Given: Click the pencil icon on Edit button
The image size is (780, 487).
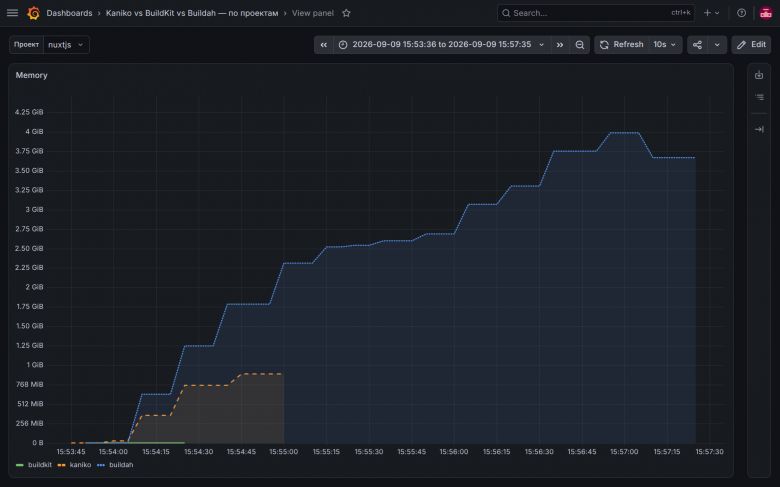Looking at the screenshot, I should coord(741,45).
